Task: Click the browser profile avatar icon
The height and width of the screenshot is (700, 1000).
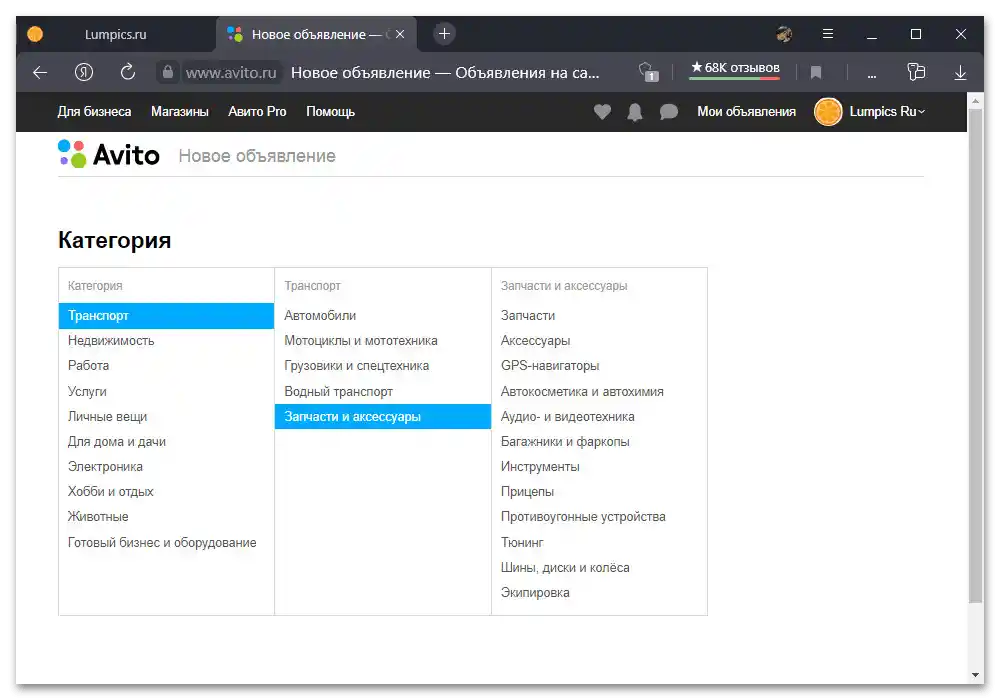Action: (784, 34)
